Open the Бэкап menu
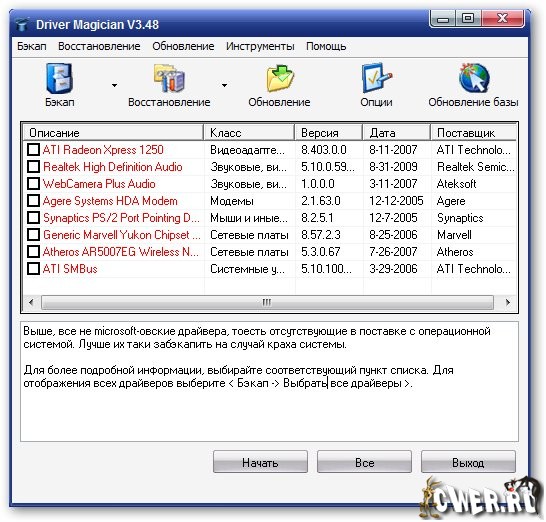Image resolution: width=546 pixels, height=522 pixels. (x=32, y=46)
